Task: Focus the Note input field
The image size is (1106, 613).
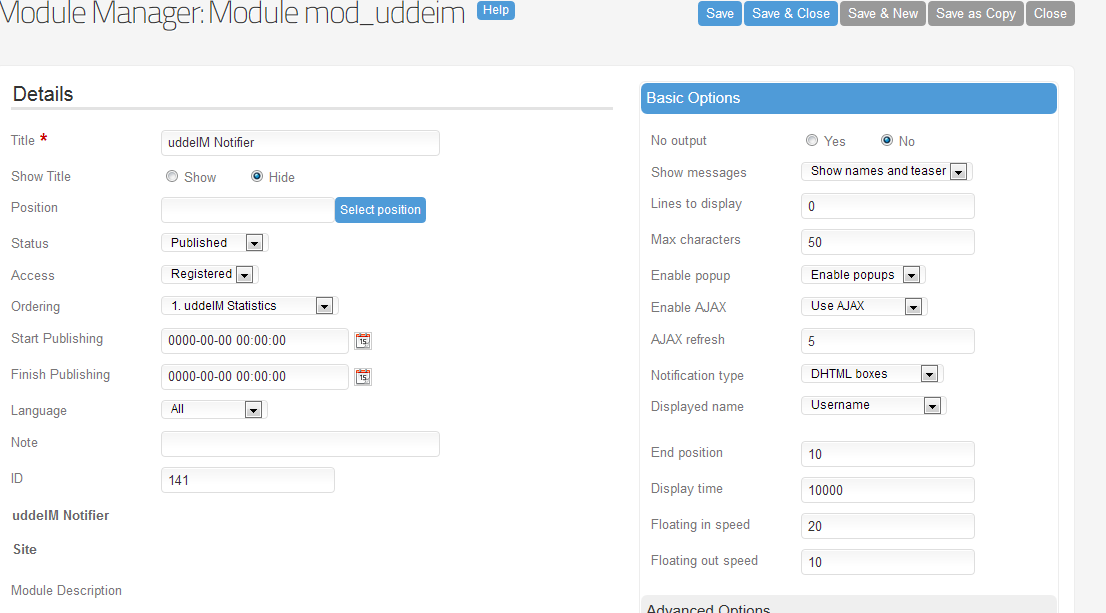Action: (x=300, y=444)
